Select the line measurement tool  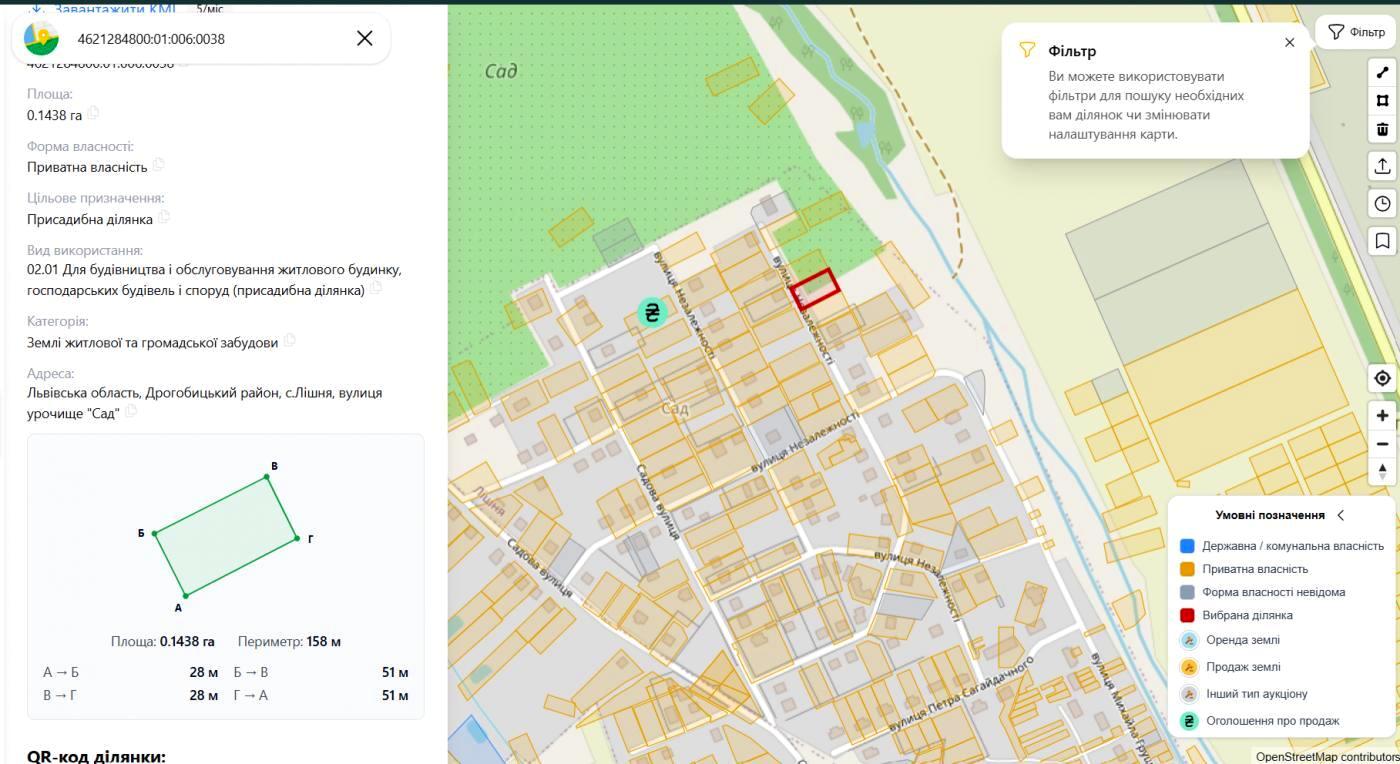pyautogui.click(x=1382, y=72)
